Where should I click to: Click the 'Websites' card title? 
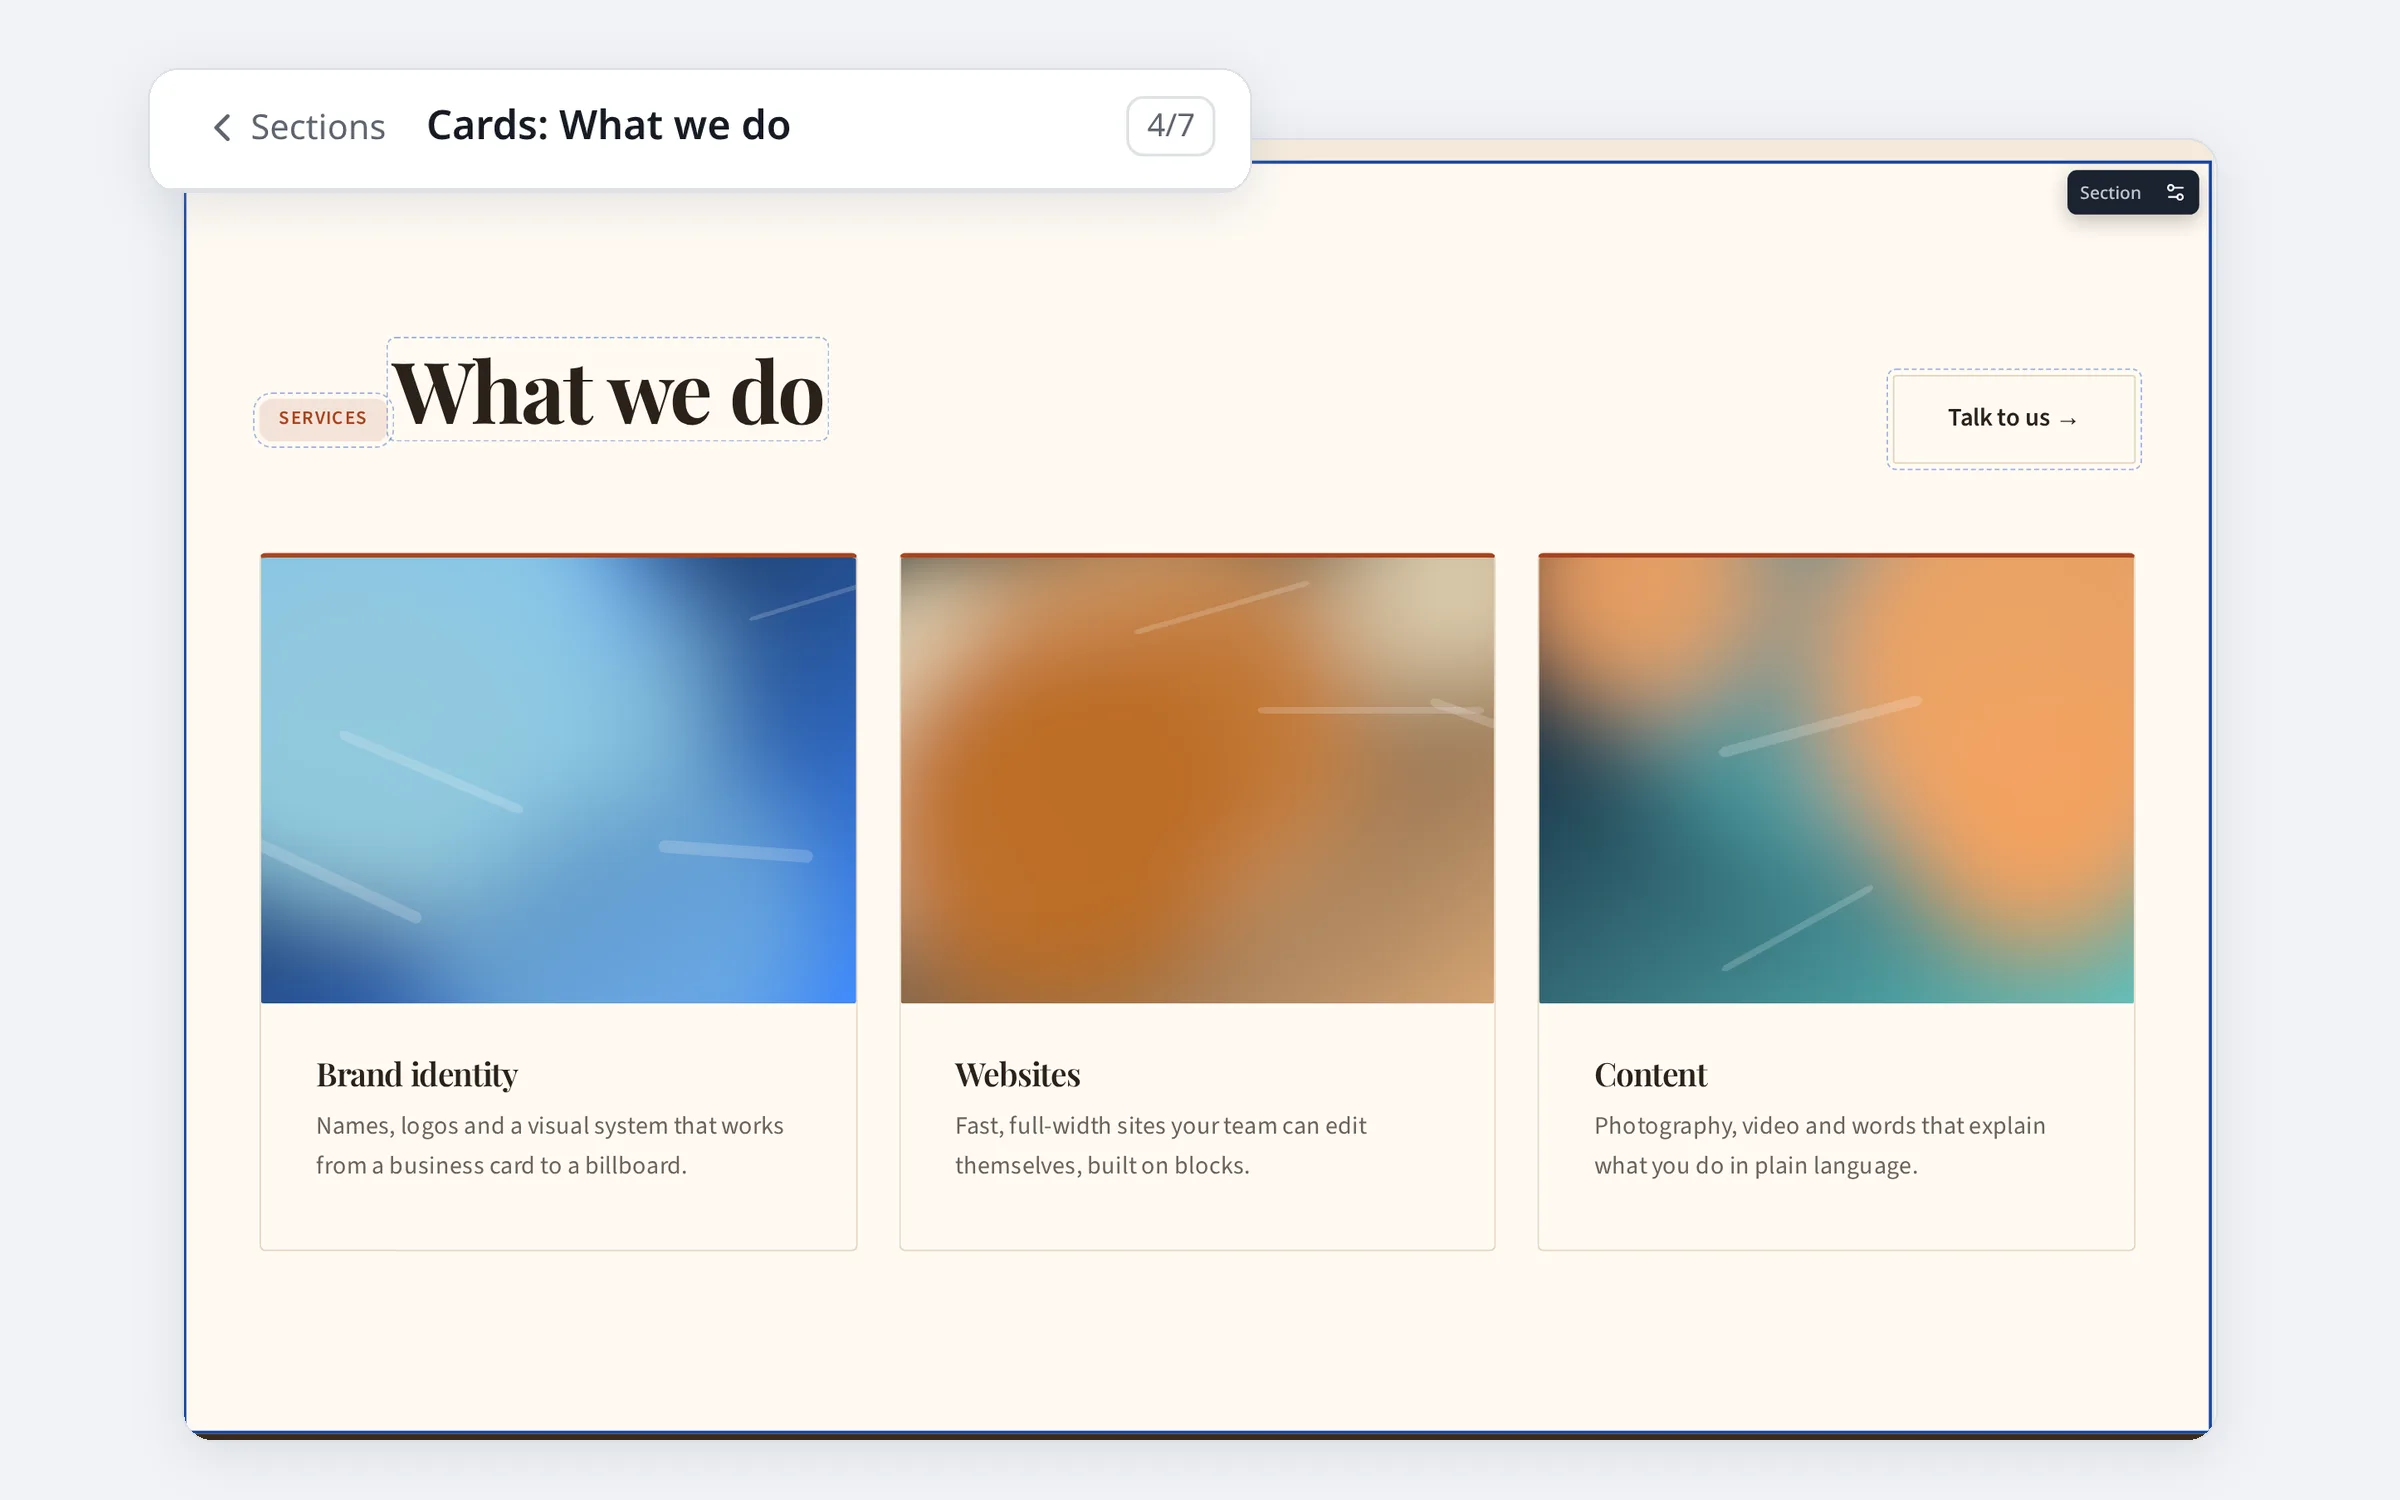click(1018, 1075)
